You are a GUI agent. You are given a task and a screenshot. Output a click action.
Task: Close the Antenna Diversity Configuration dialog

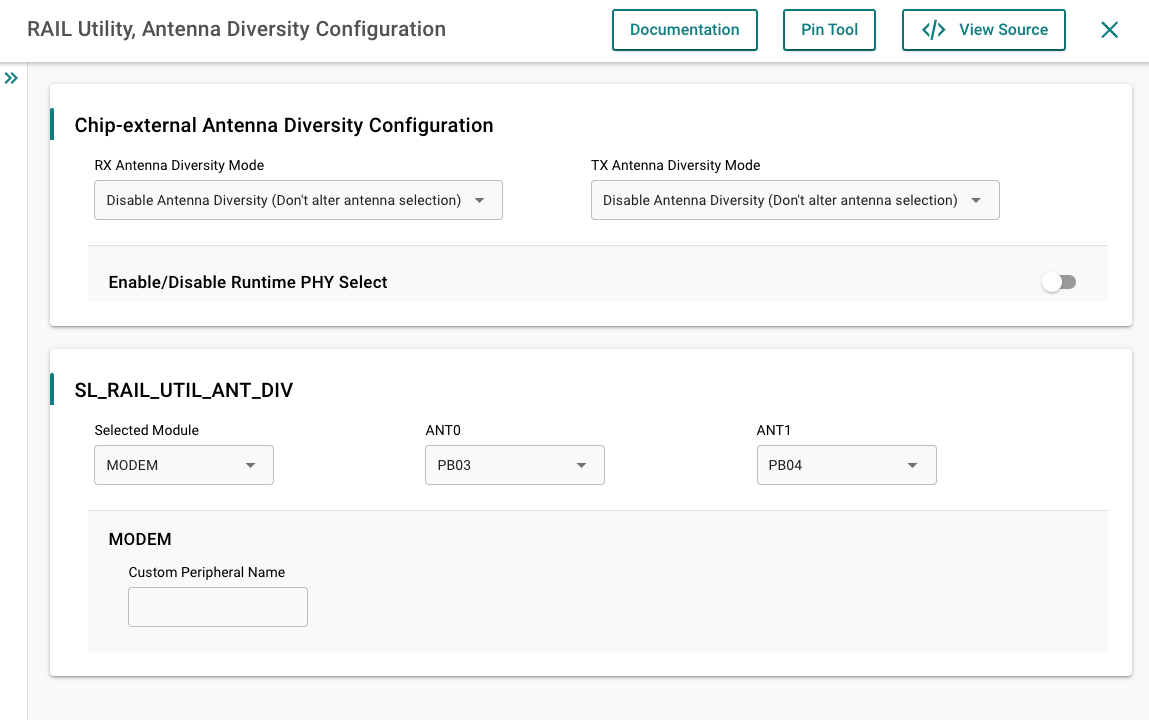[1108, 29]
